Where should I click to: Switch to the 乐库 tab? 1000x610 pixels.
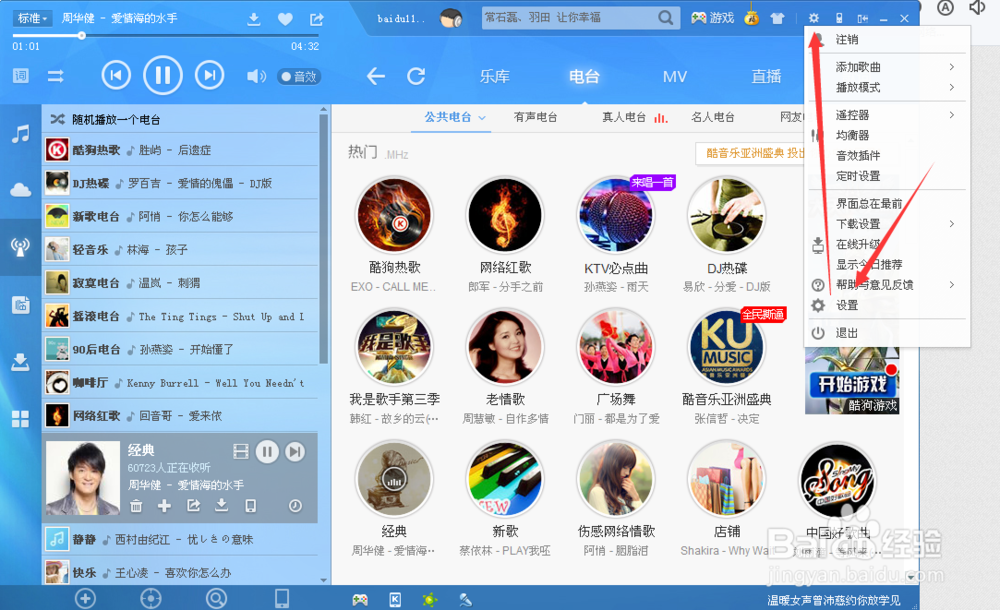click(x=495, y=77)
